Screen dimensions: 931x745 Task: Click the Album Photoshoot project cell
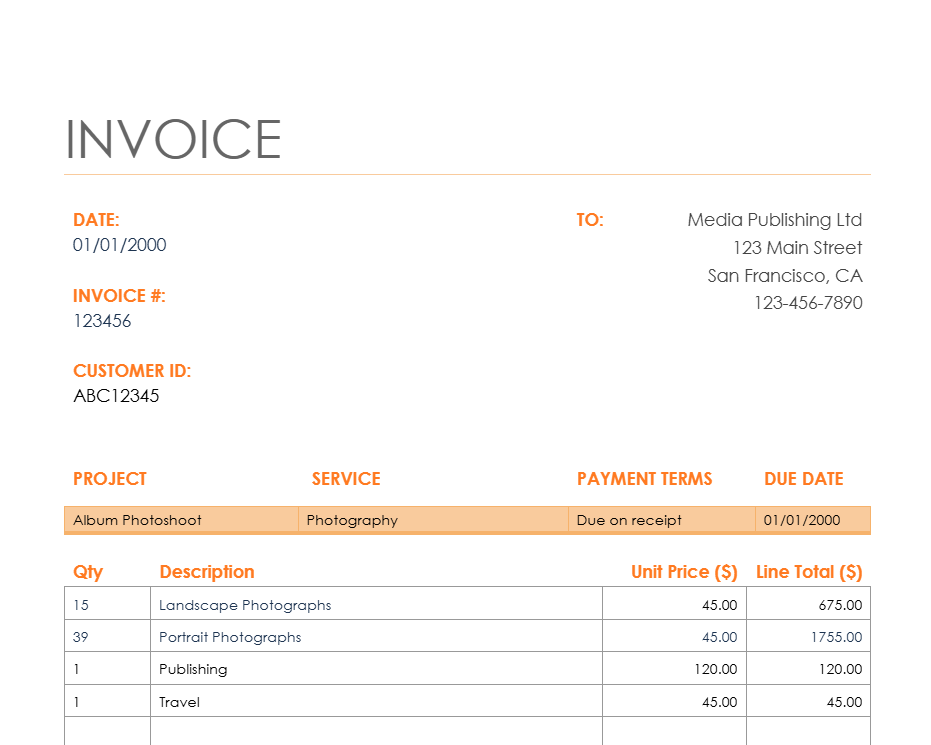181,520
